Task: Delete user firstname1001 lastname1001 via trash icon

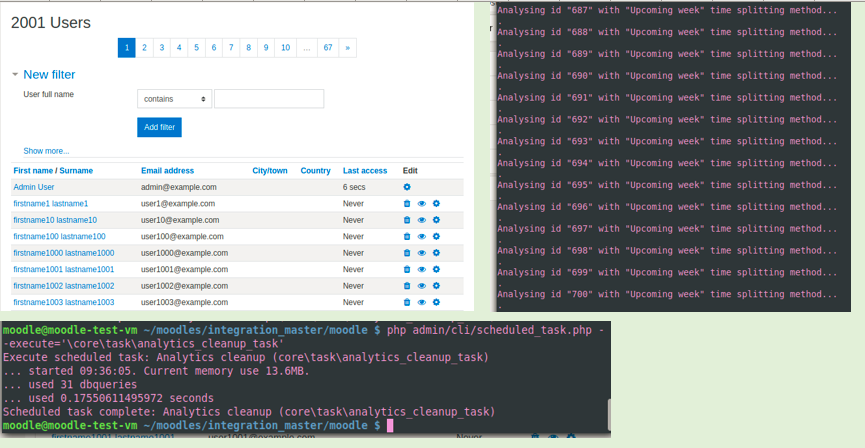Action: click(x=407, y=270)
